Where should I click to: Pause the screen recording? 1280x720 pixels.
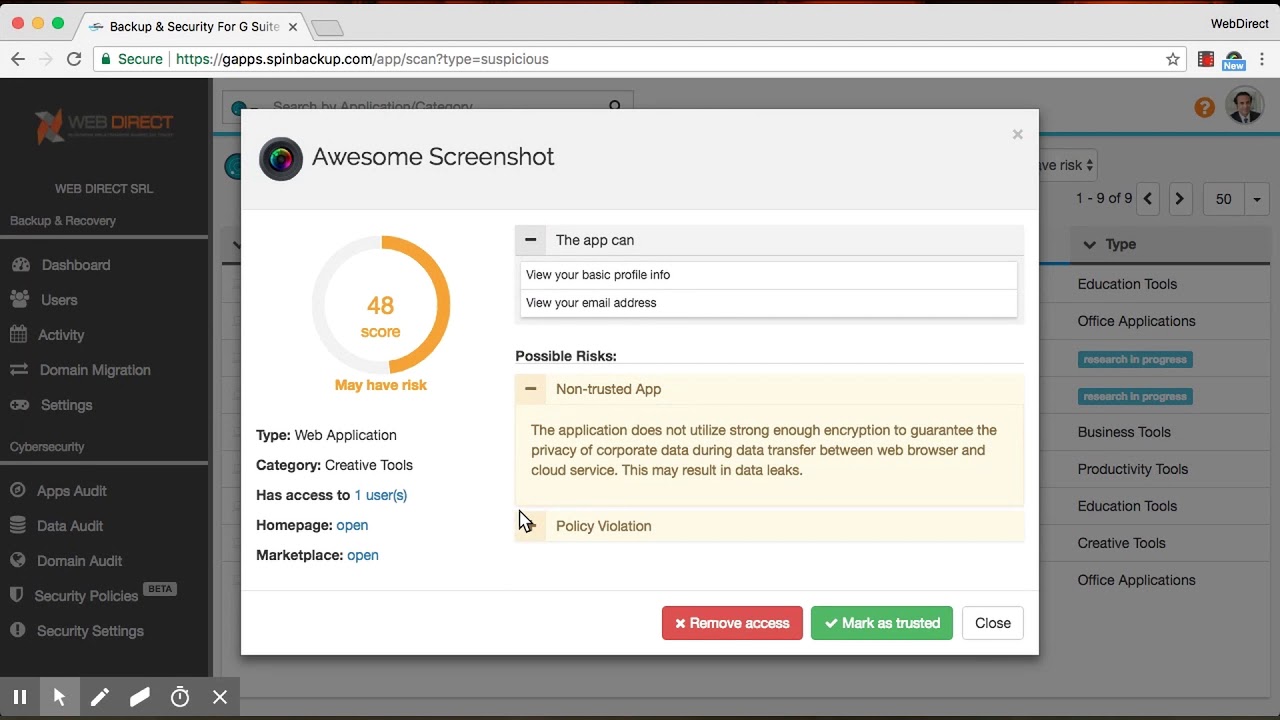coord(20,697)
